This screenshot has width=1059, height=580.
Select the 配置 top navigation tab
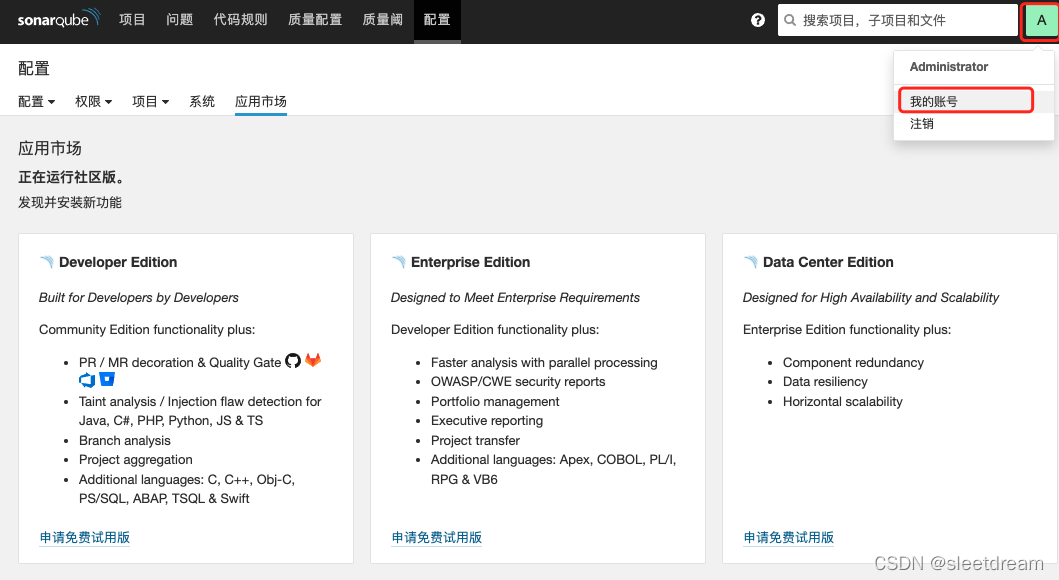coord(437,20)
